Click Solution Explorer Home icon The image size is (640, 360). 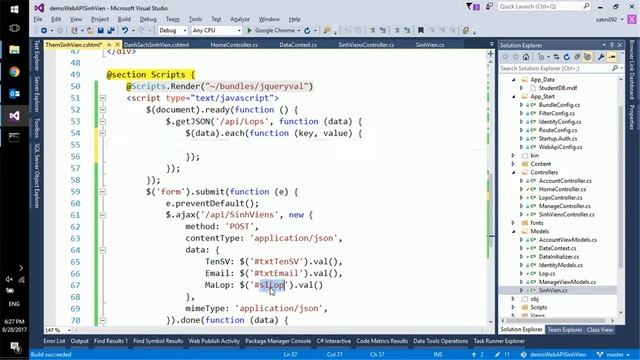pos(526,57)
